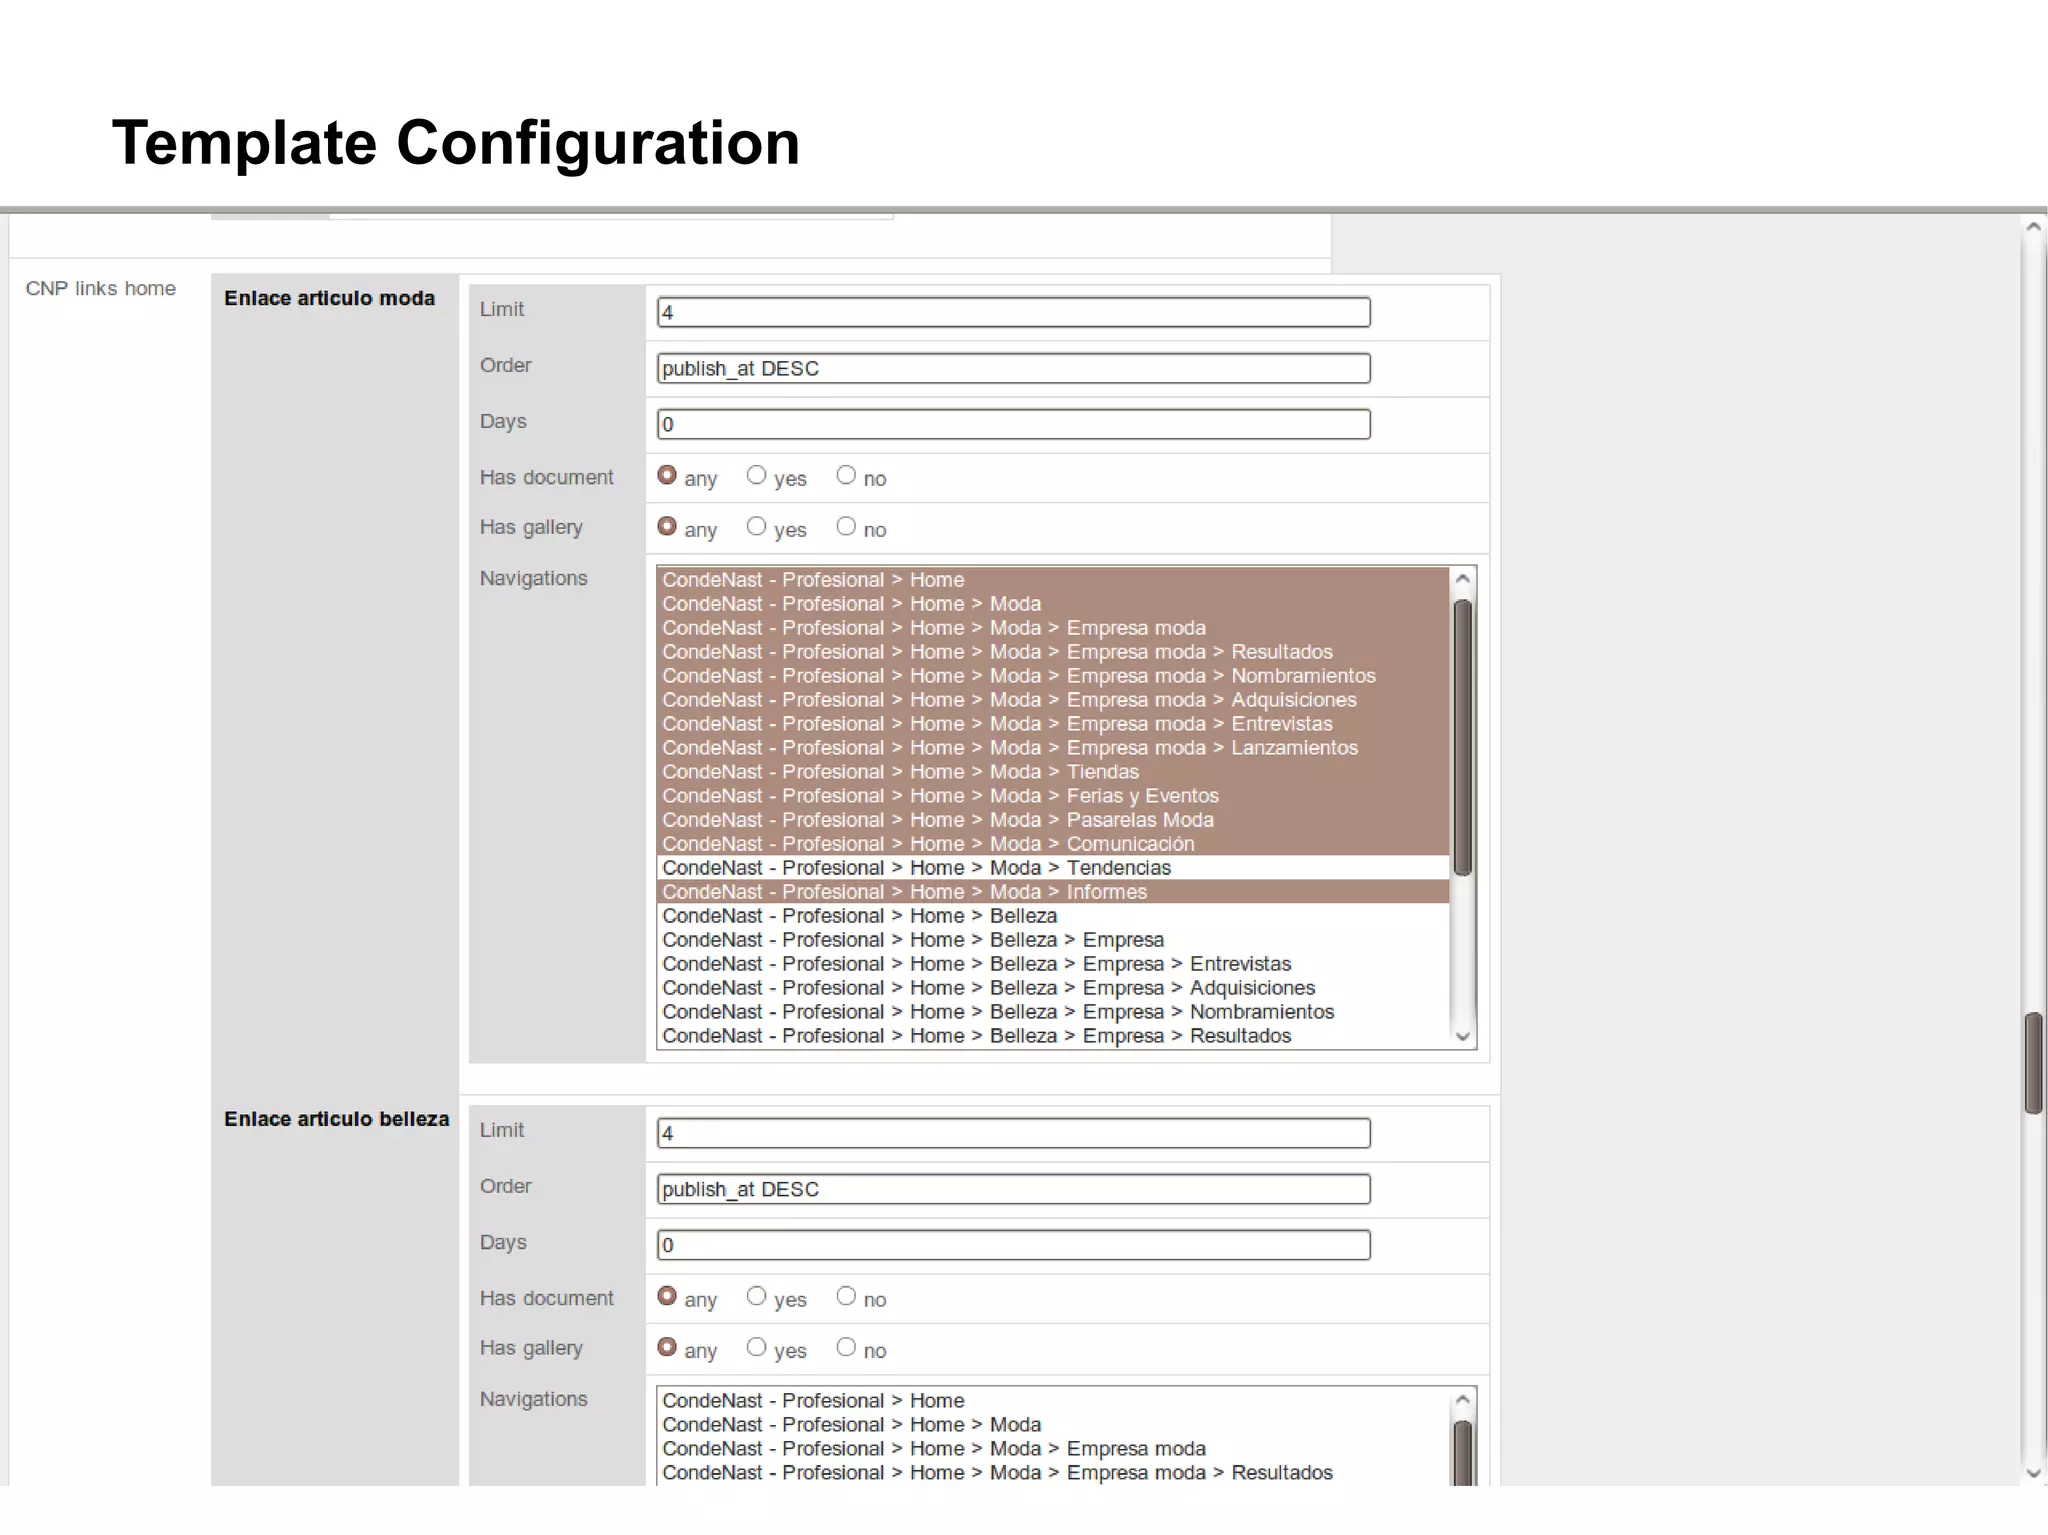Click up arrow of moda Navigations list scrollbar

[x=1462, y=579]
